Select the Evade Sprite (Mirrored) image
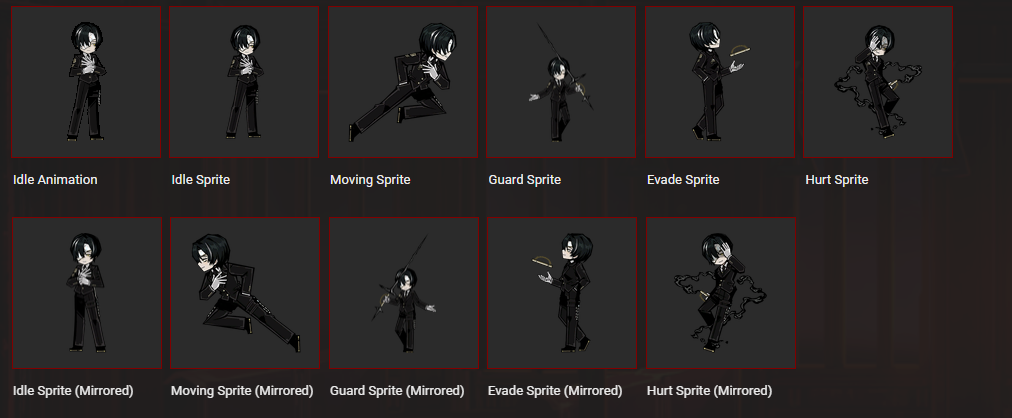Screen dimensions: 1012x418 tap(562, 293)
